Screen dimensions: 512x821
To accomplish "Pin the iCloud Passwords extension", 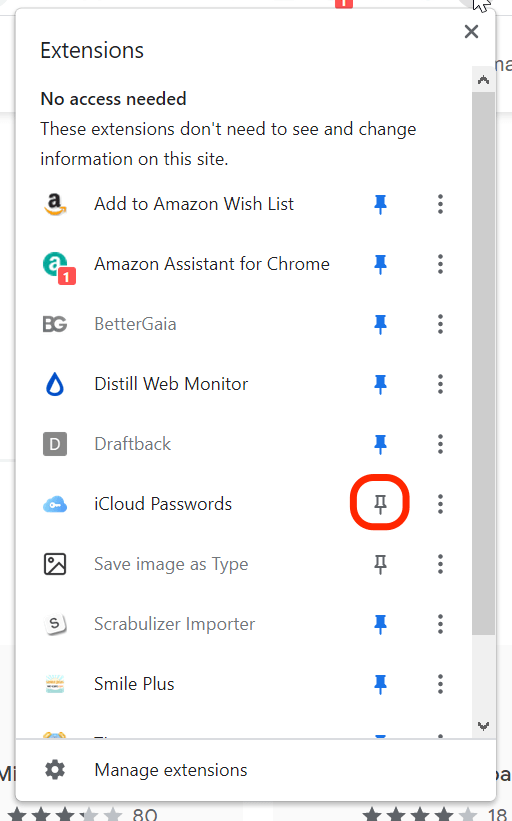I will (x=381, y=504).
